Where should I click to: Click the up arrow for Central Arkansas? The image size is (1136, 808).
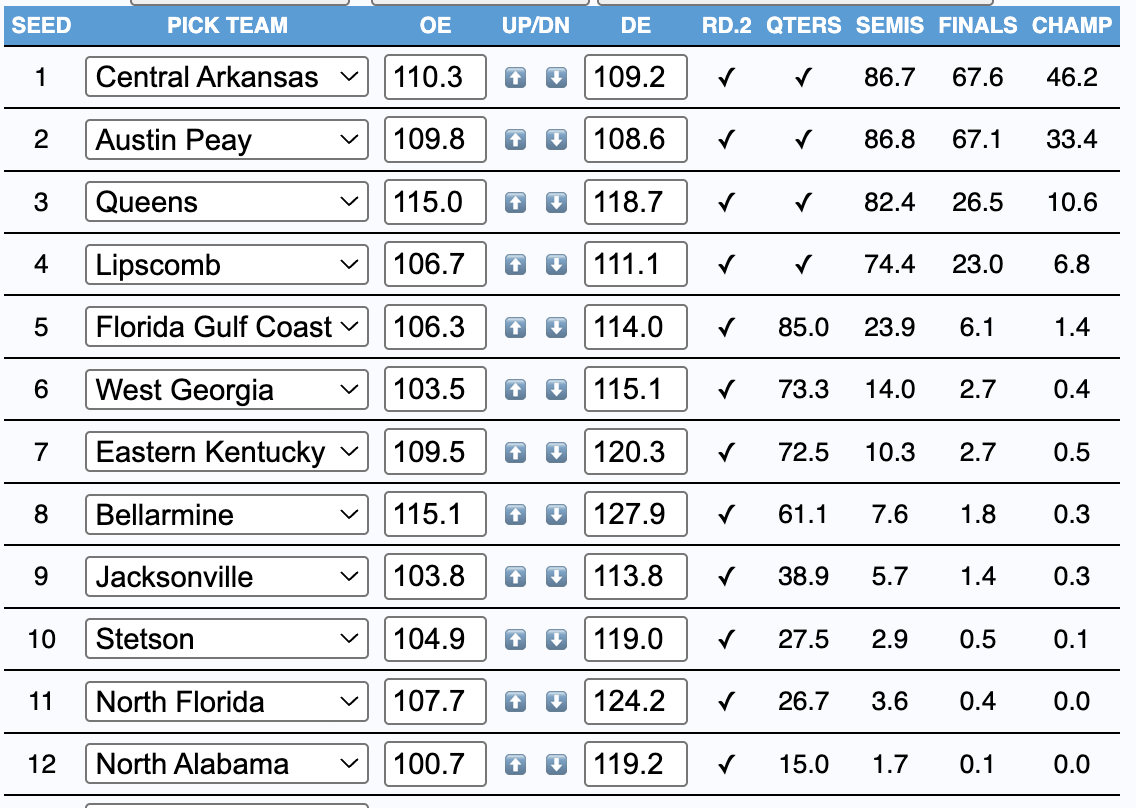[515, 78]
